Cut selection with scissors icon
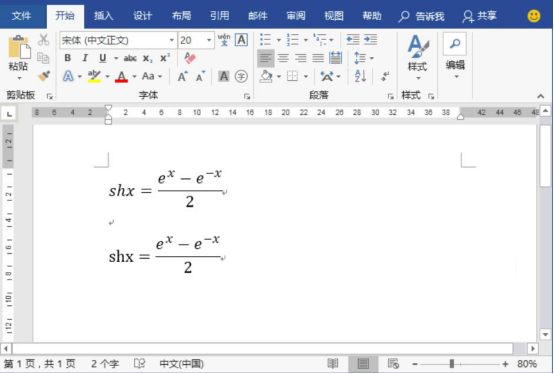 (43, 40)
